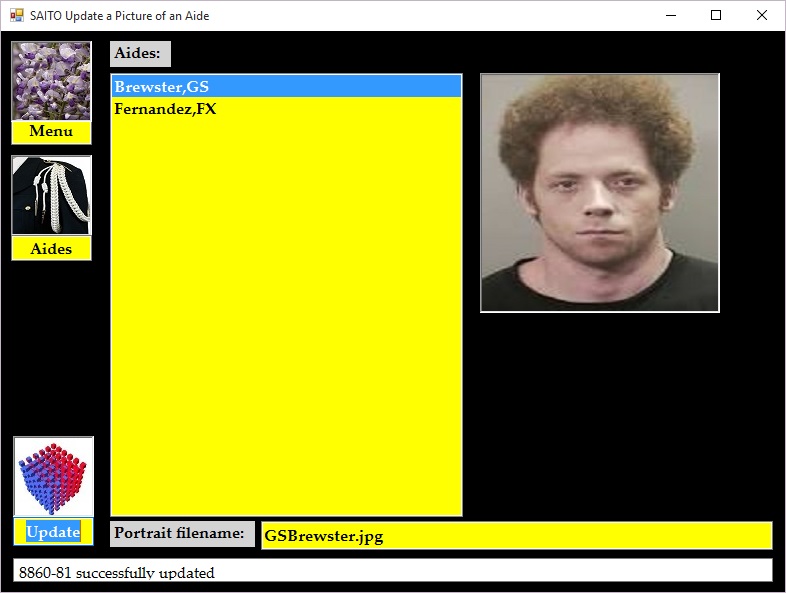The width and height of the screenshot is (786, 593).
Task: Click the aide portrait photo
Action: (x=600, y=193)
